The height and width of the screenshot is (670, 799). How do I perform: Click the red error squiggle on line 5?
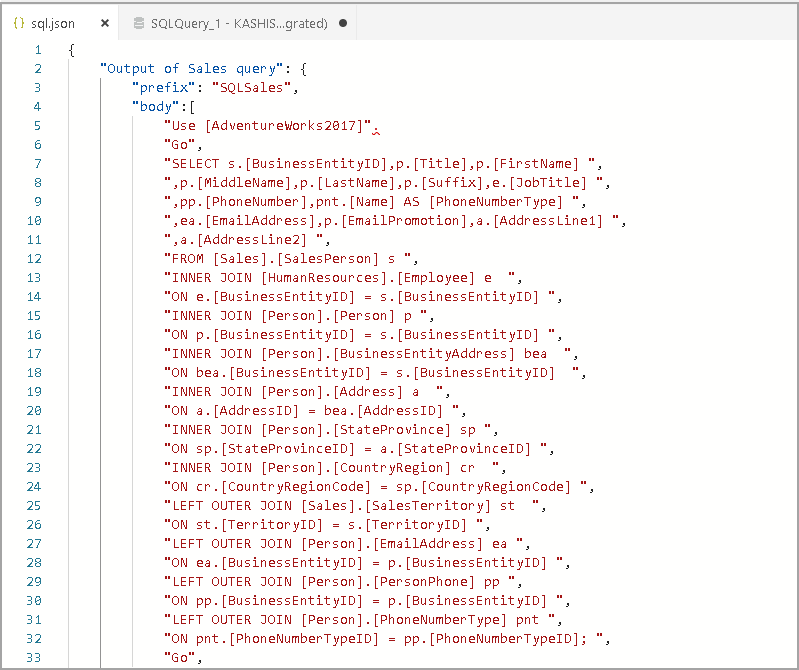pyautogui.click(x=376, y=133)
